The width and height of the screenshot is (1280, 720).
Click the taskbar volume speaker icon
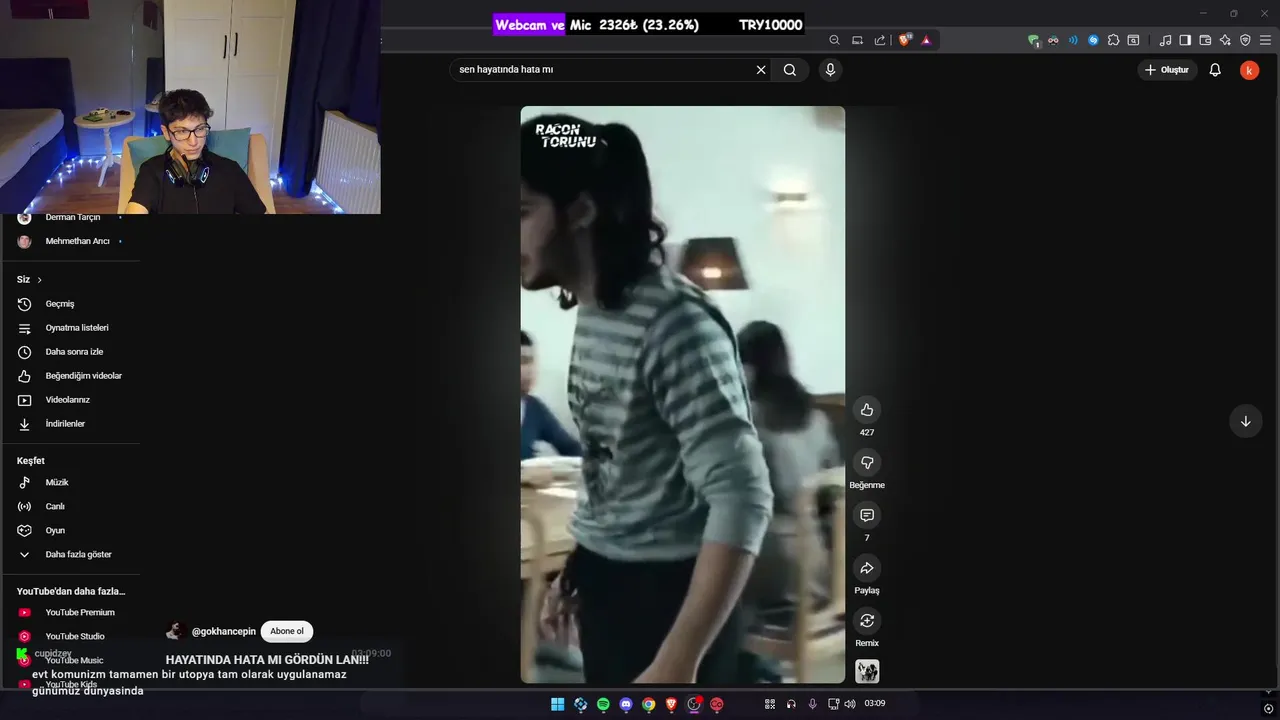(850, 704)
